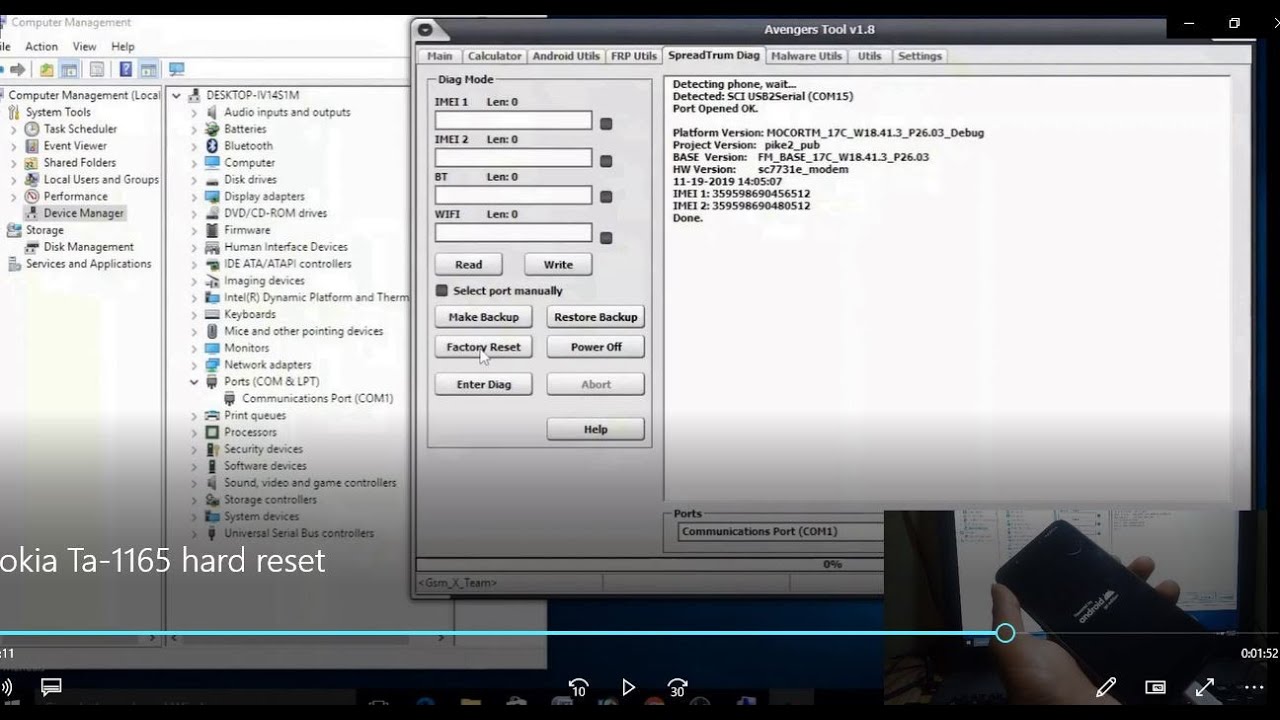Click the help toolbar icon in Computer Management
1280x720 pixels.
[x=125, y=69]
